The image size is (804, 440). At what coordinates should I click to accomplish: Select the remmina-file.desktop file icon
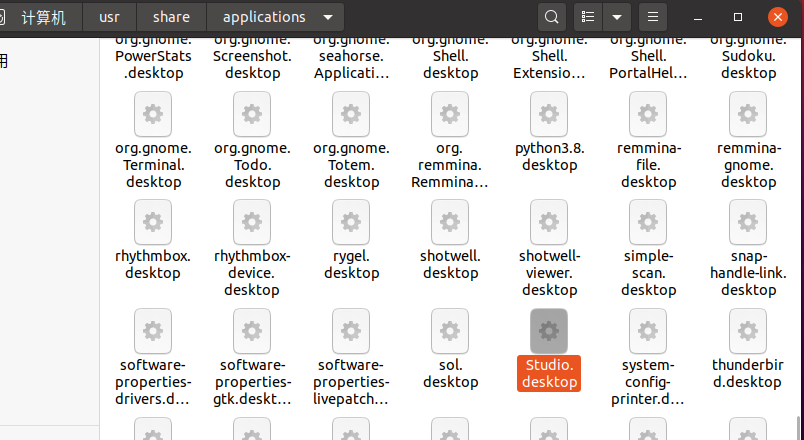click(x=648, y=114)
